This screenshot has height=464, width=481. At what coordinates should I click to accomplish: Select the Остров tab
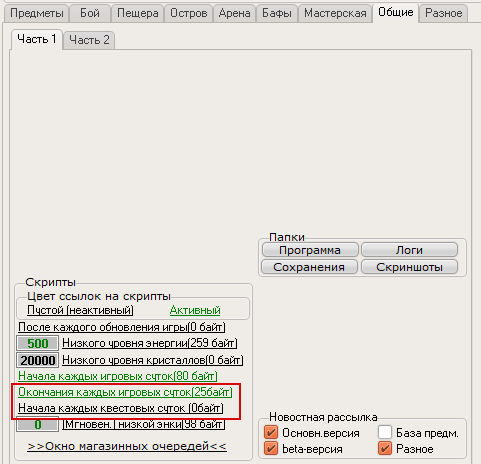[189, 13]
